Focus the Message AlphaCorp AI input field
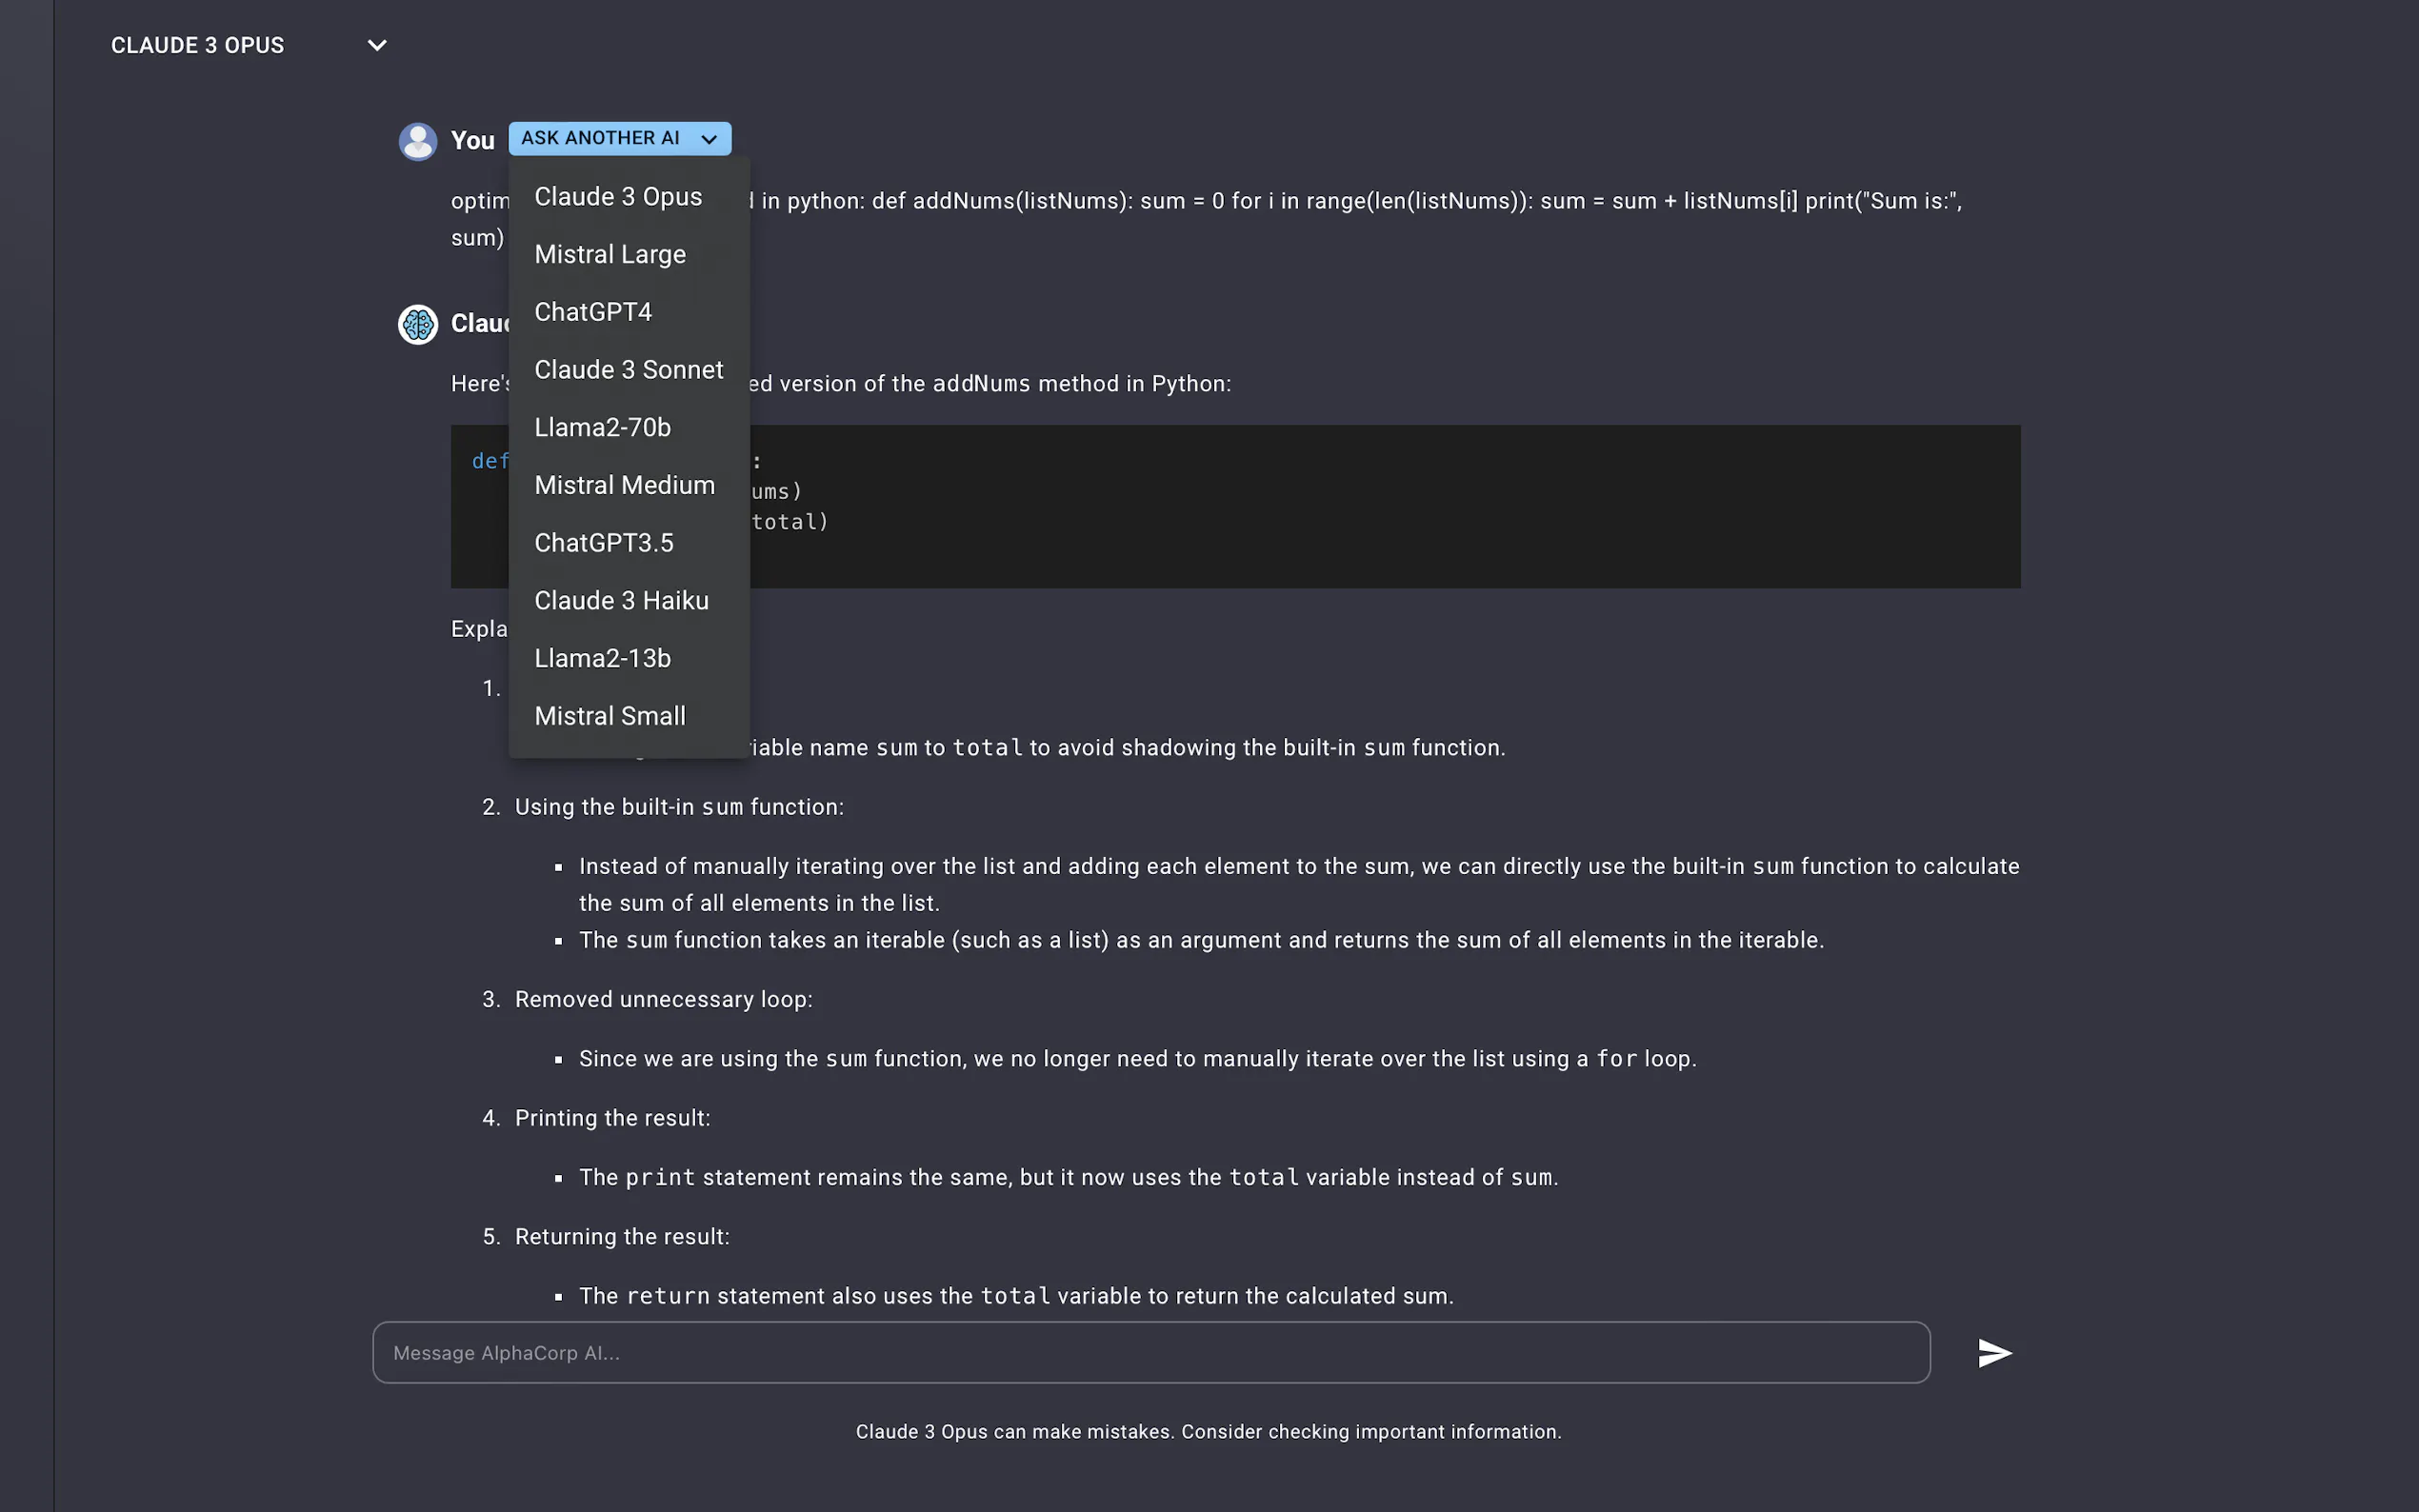Screen dimensions: 2419x1512 coord(1150,1353)
